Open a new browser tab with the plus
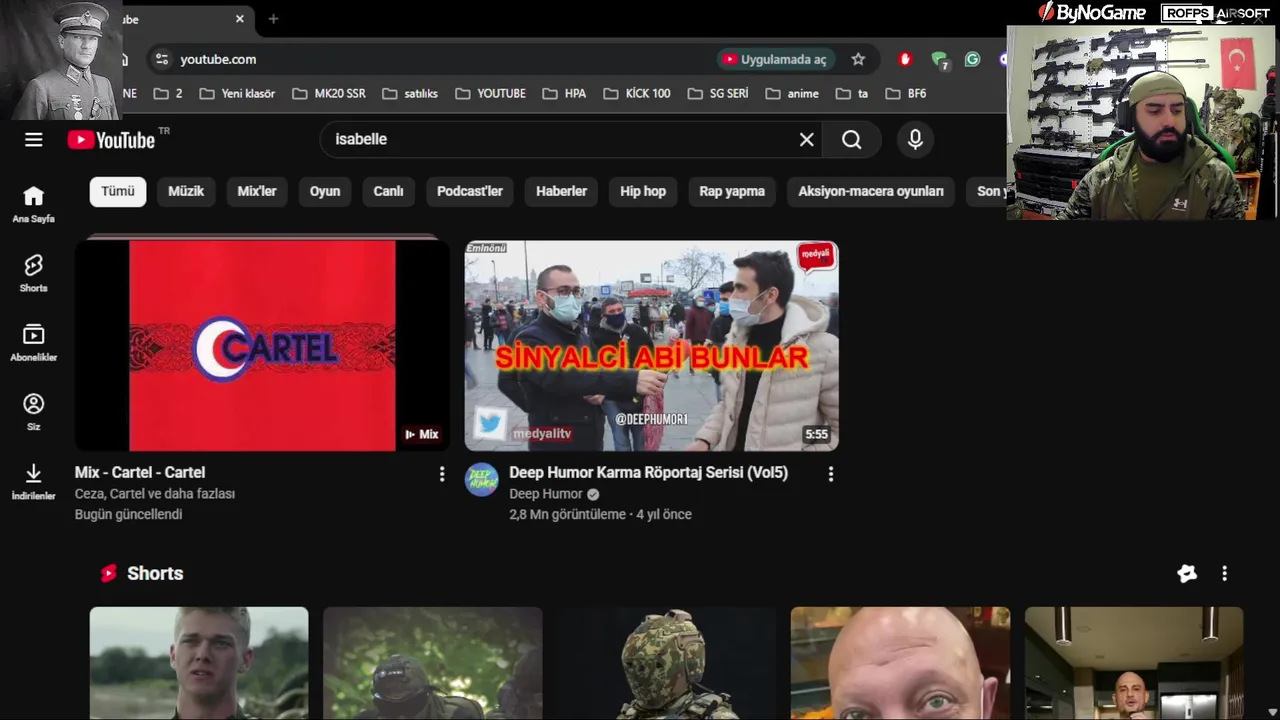Screen dimensions: 1280x720 click(273, 19)
